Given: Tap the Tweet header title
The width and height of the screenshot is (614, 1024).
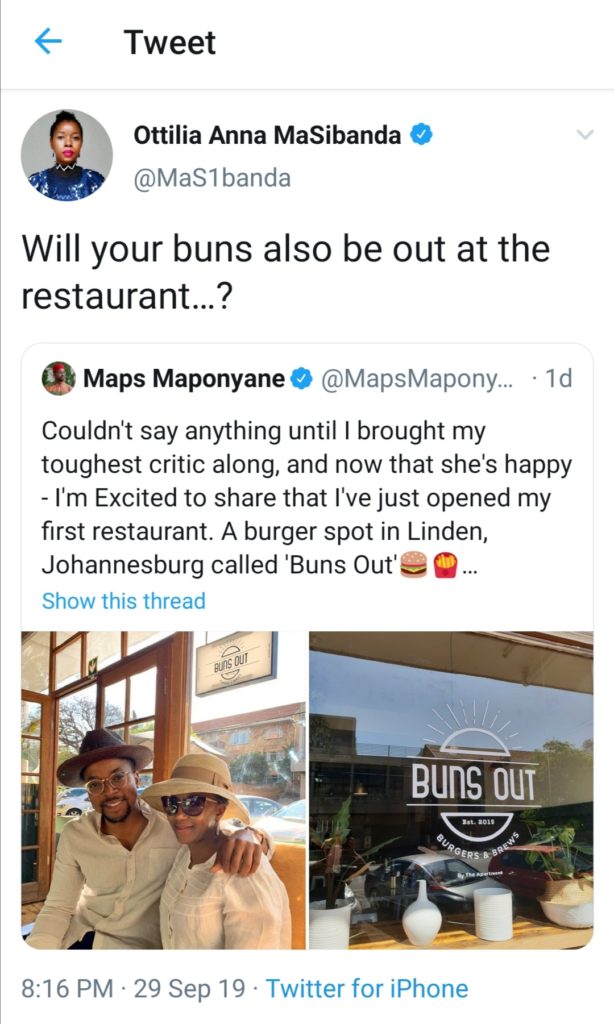Looking at the screenshot, I should [170, 42].
